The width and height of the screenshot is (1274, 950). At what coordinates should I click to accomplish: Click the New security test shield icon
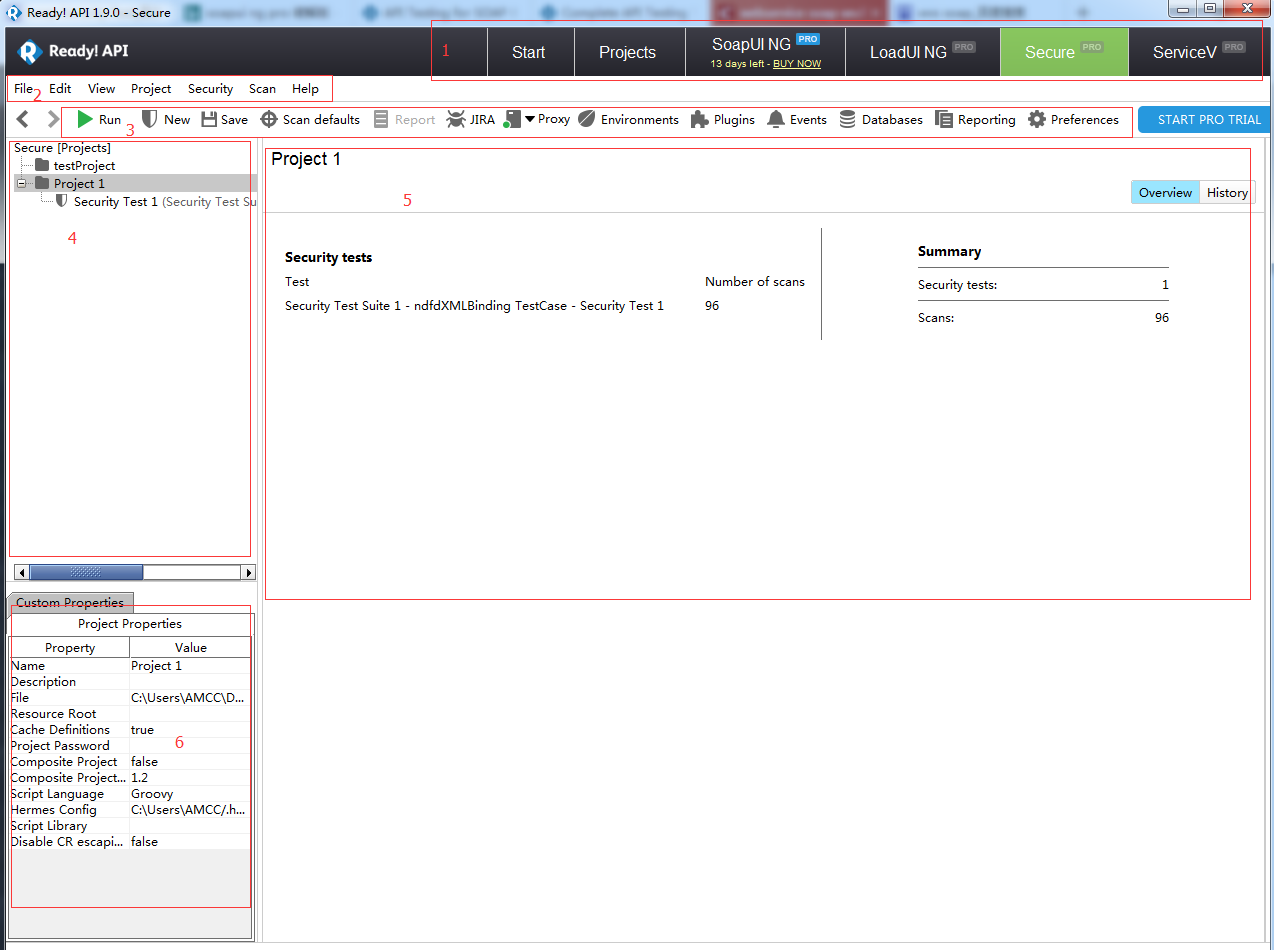coord(149,119)
